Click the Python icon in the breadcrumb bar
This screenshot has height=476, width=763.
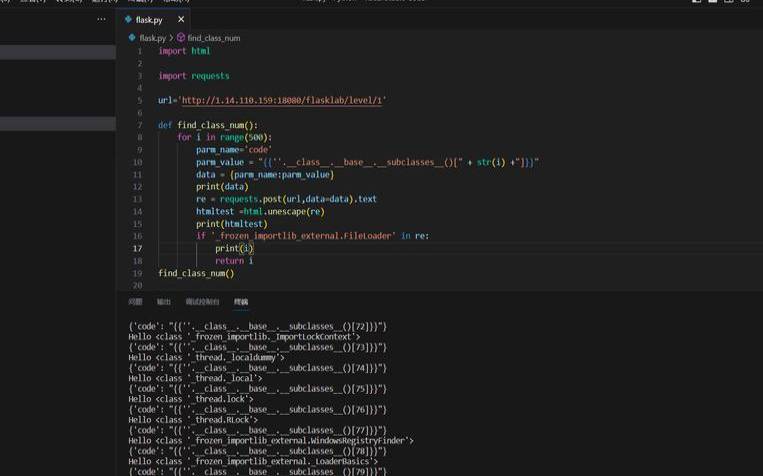(132, 37)
